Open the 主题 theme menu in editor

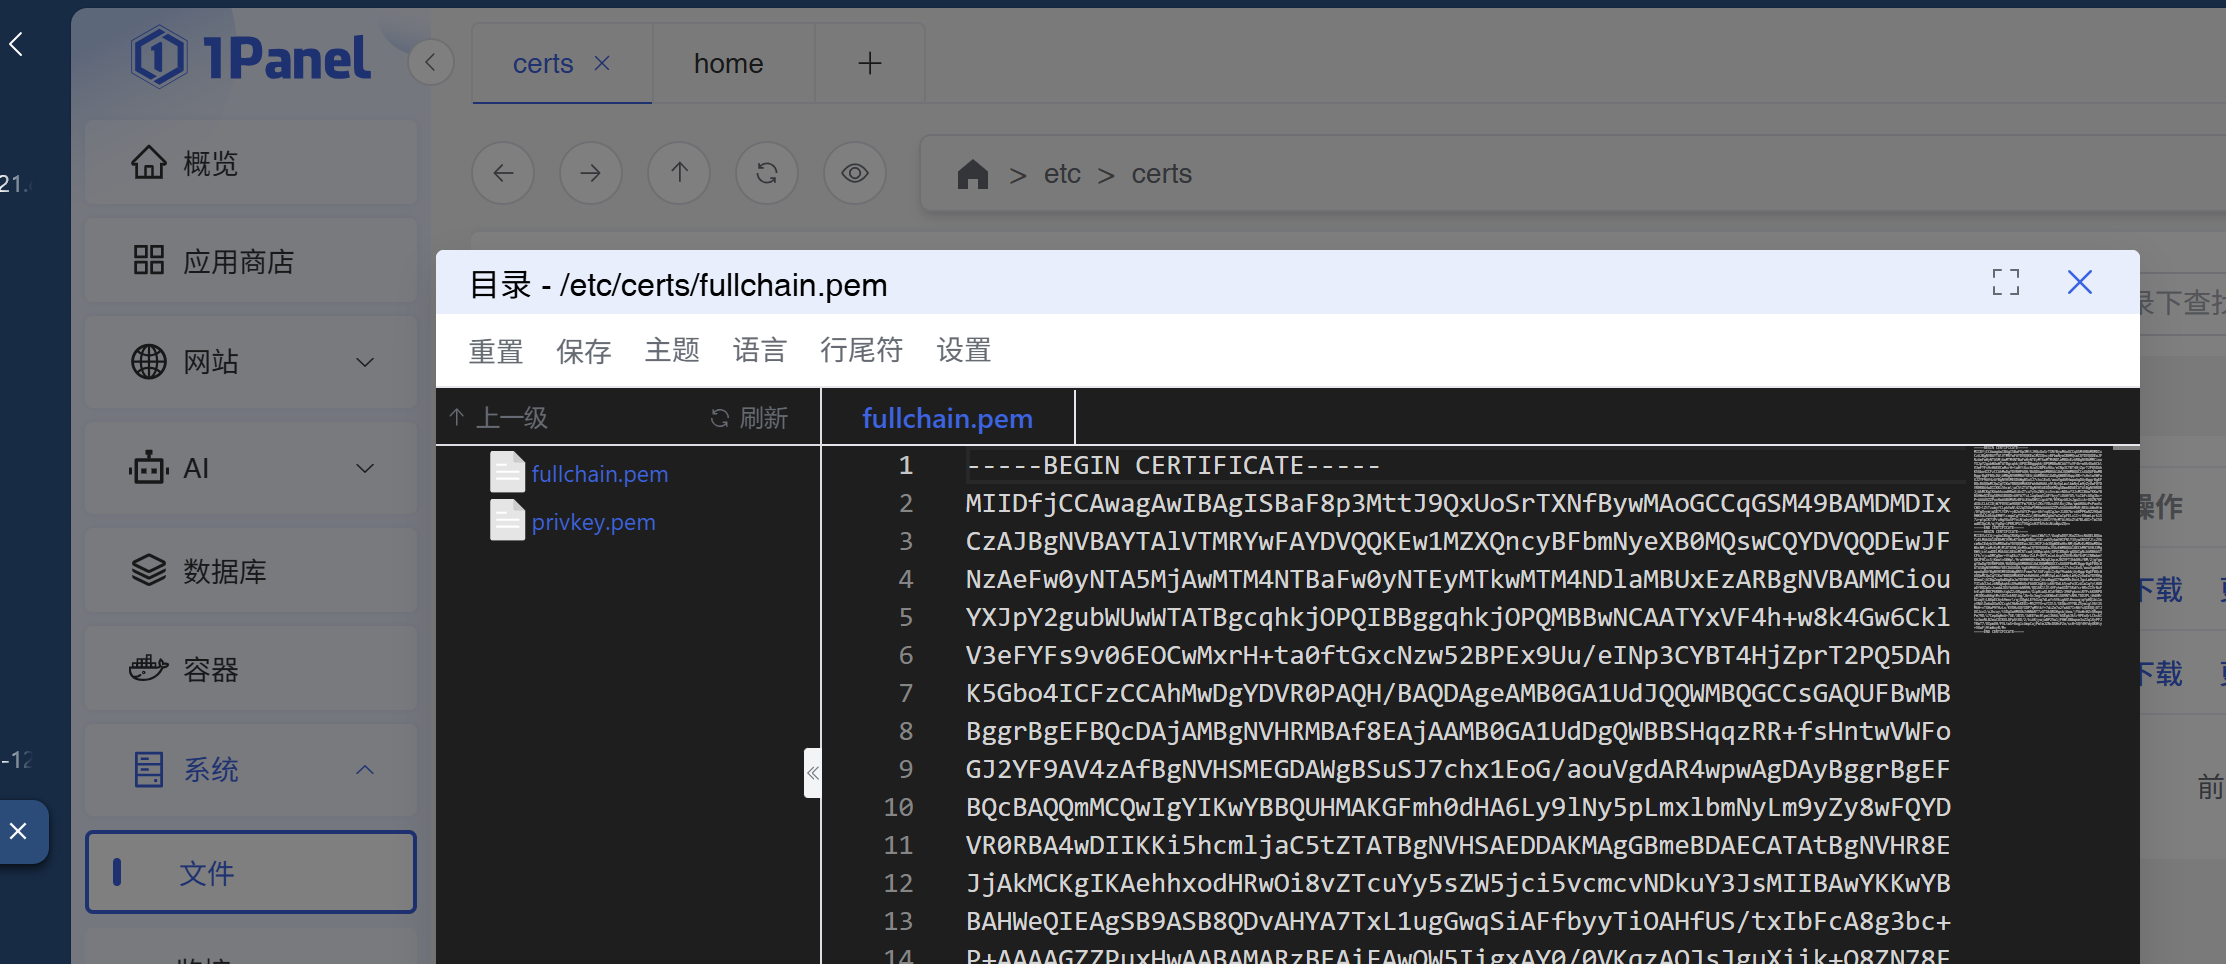click(x=671, y=351)
